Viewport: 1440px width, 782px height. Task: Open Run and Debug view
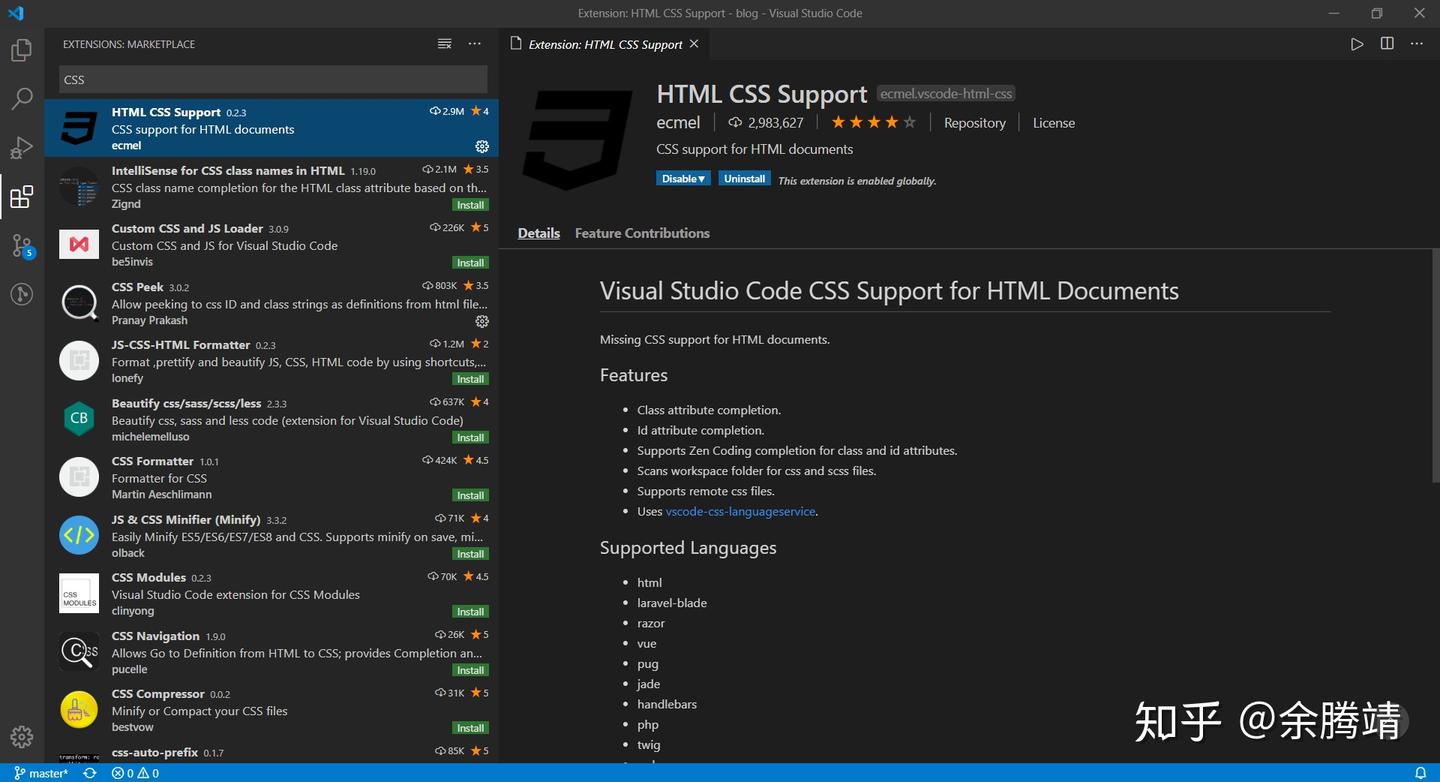(x=21, y=147)
